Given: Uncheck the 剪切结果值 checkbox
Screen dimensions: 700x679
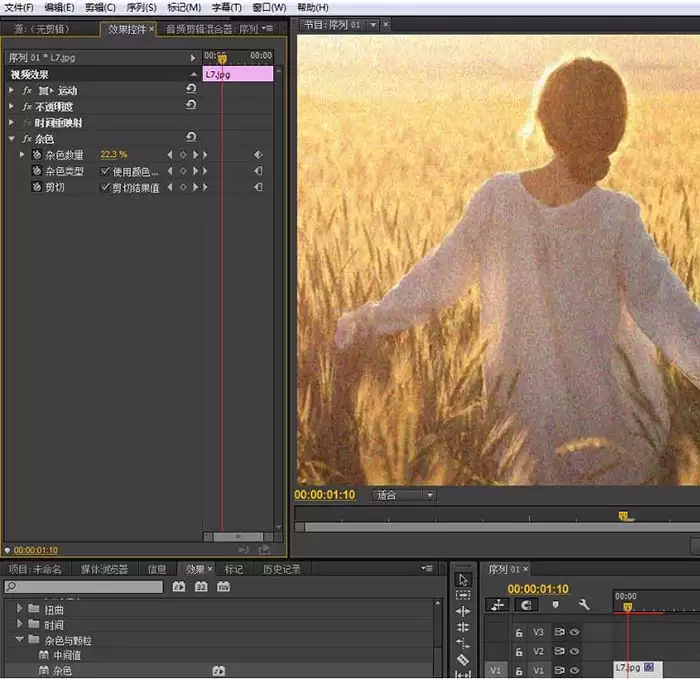Looking at the screenshot, I should click(106, 187).
